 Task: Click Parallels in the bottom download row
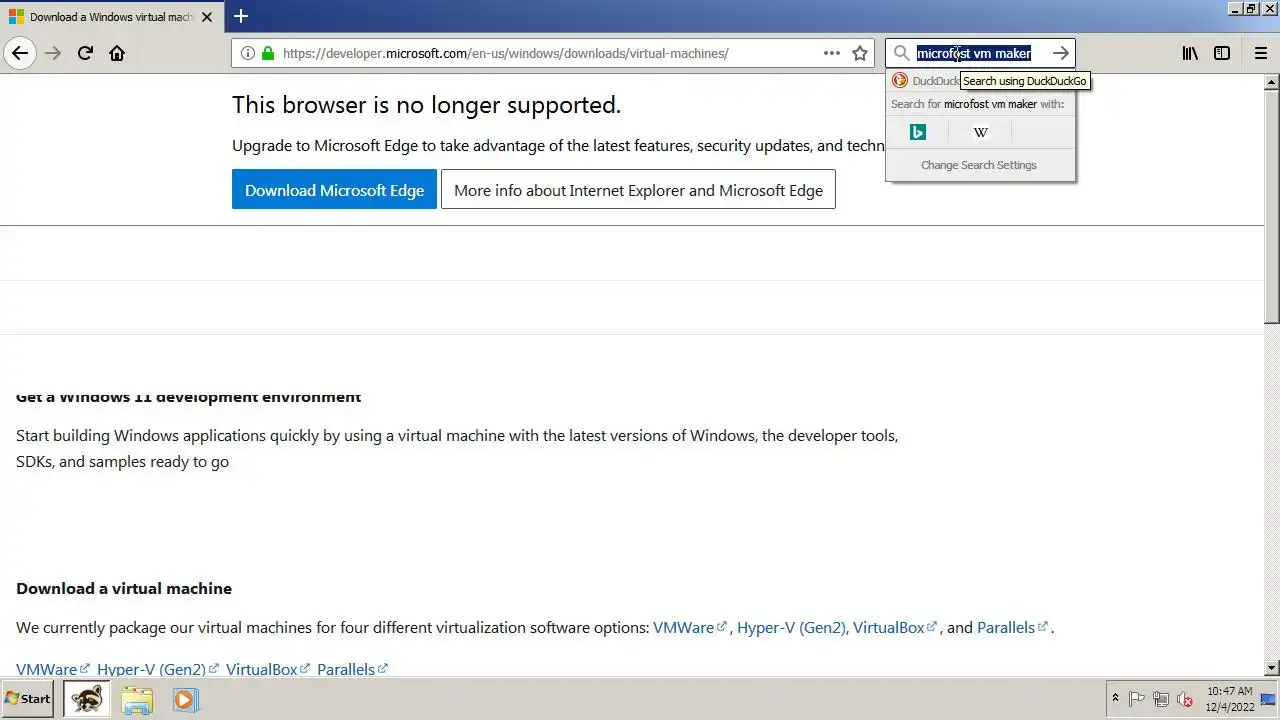[x=352, y=669]
